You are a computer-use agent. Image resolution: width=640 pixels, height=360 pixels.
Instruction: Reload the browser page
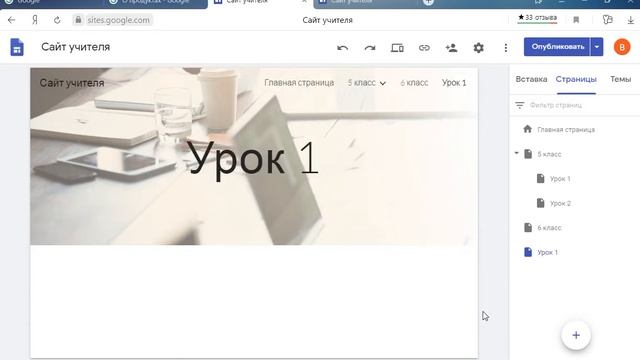(x=57, y=20)
